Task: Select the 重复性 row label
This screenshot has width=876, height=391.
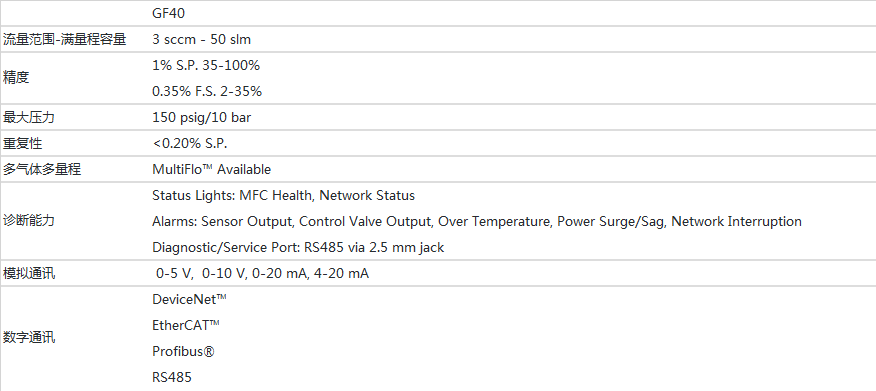Action: [x=22, y=144]
